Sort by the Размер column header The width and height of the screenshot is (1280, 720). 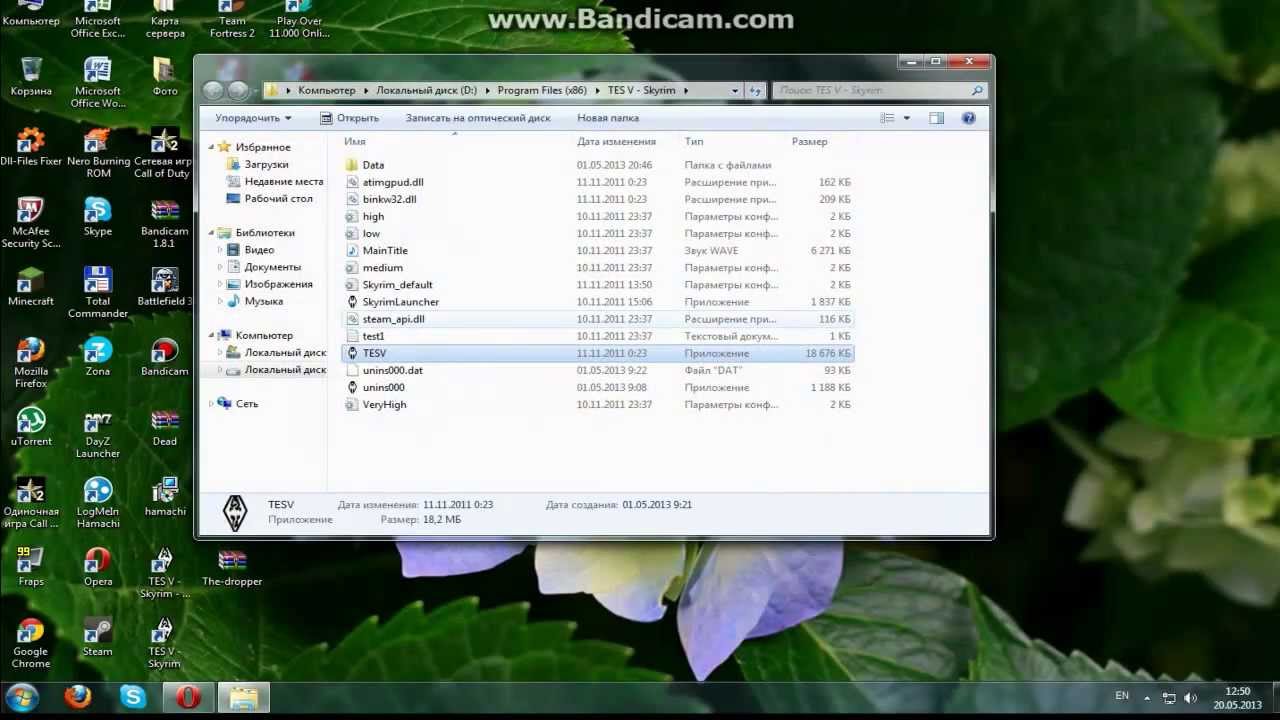click(x=810, y=142)
